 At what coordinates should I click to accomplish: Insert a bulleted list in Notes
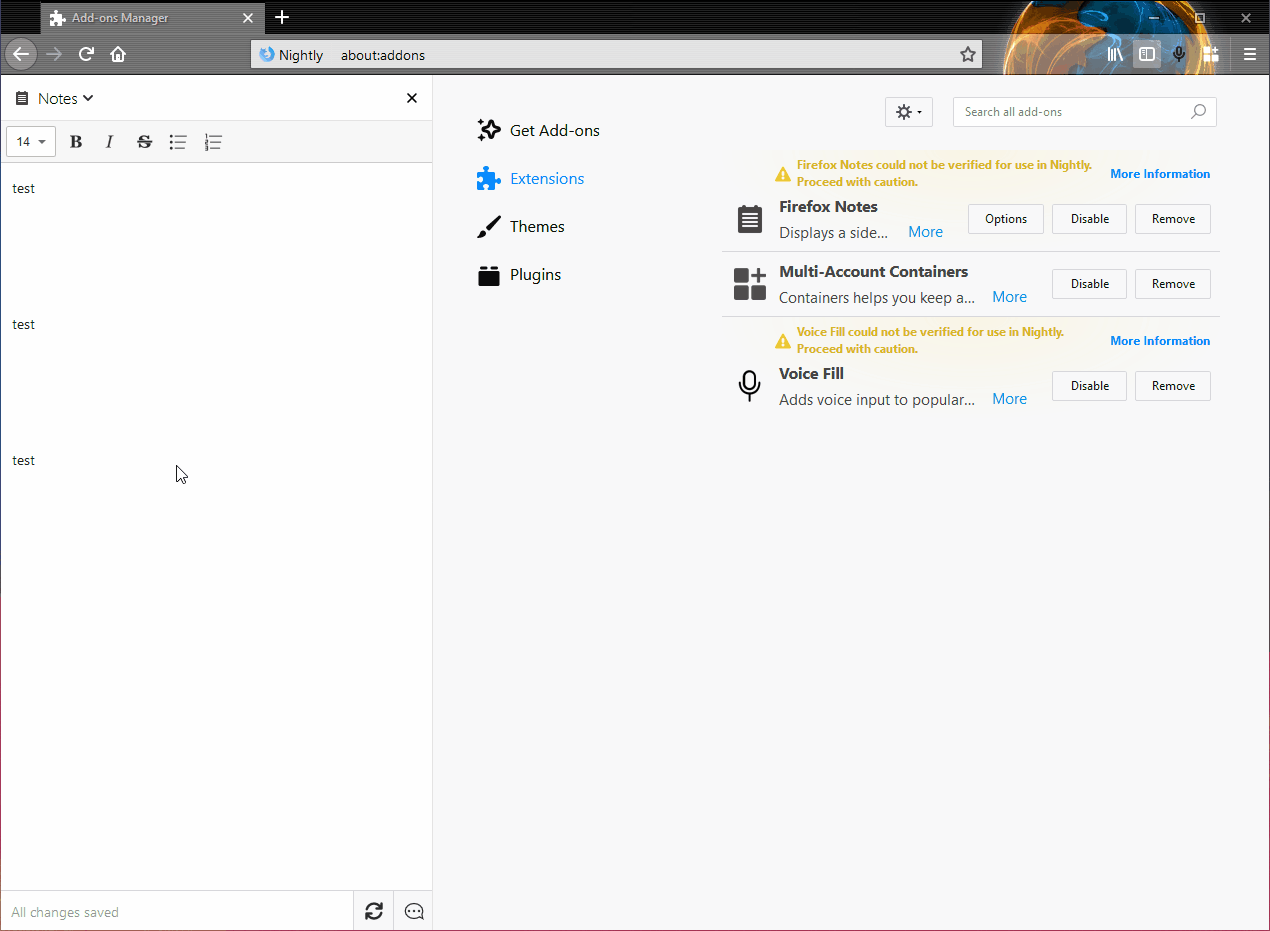pos(178,142)
